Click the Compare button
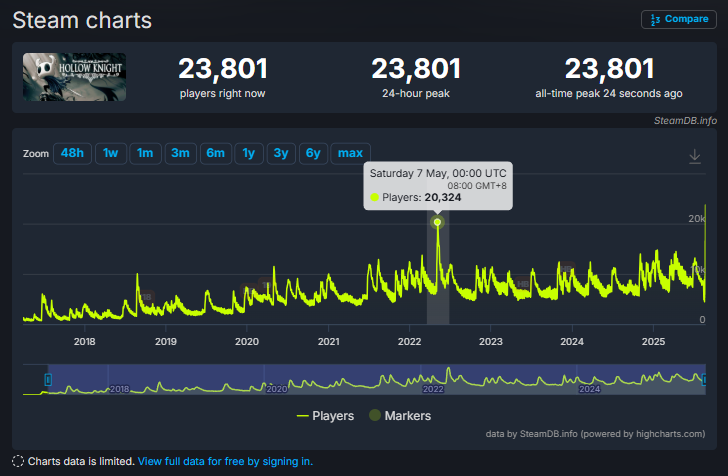The height and width of the screenshot is (476, 728). pos(678,19)
